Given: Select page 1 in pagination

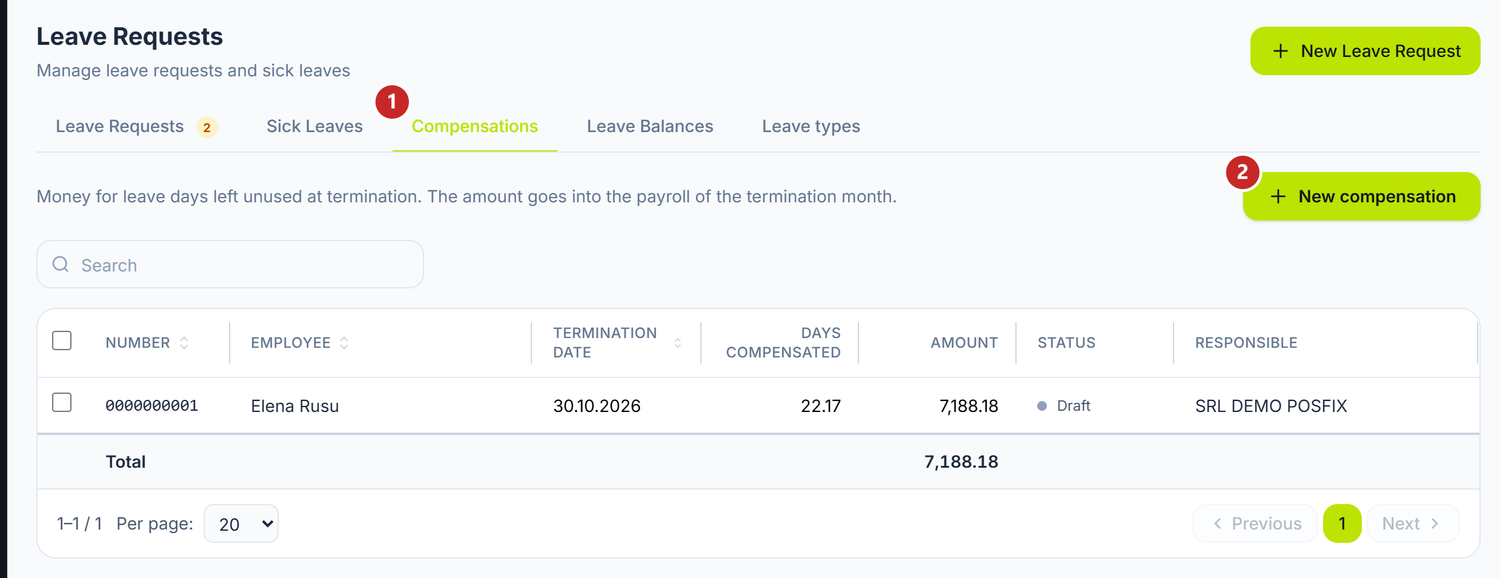Looking at the screenshot, I should [x=1342, y=524].
